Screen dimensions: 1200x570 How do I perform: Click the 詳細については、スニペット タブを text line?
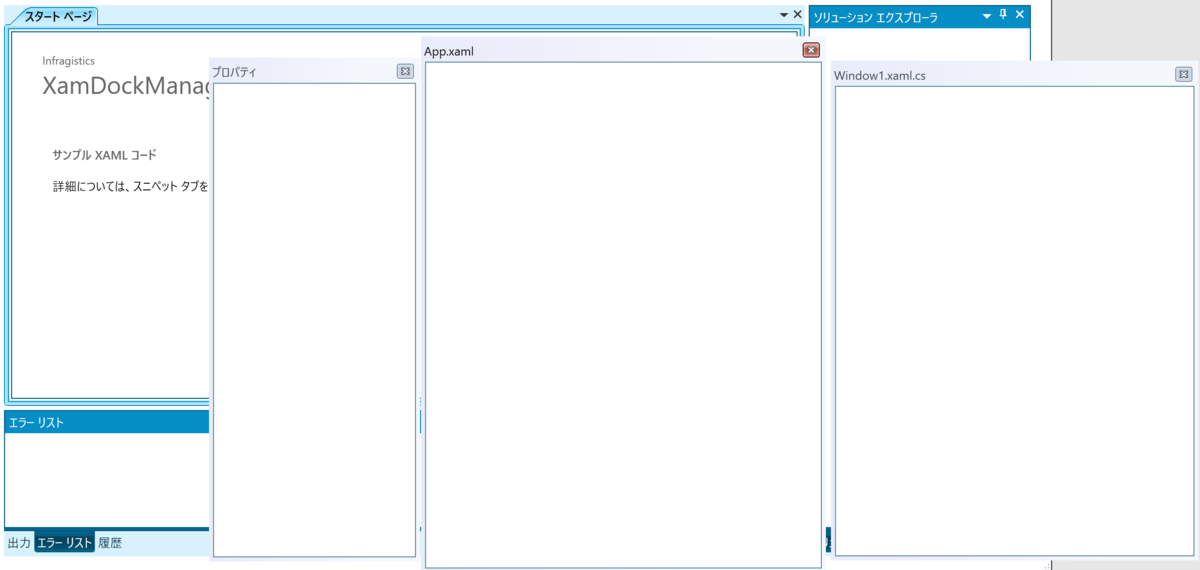(131, 187)
